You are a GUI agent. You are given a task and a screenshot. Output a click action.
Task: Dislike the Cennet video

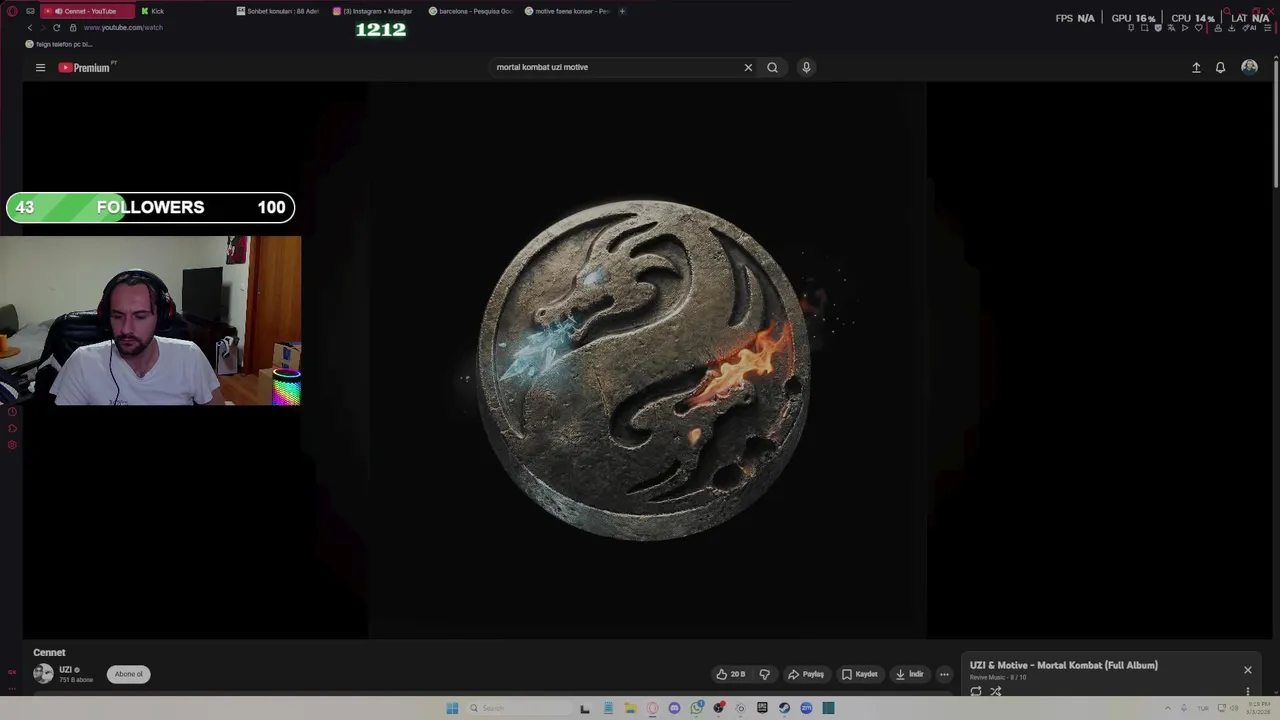(x=765, y=674)
